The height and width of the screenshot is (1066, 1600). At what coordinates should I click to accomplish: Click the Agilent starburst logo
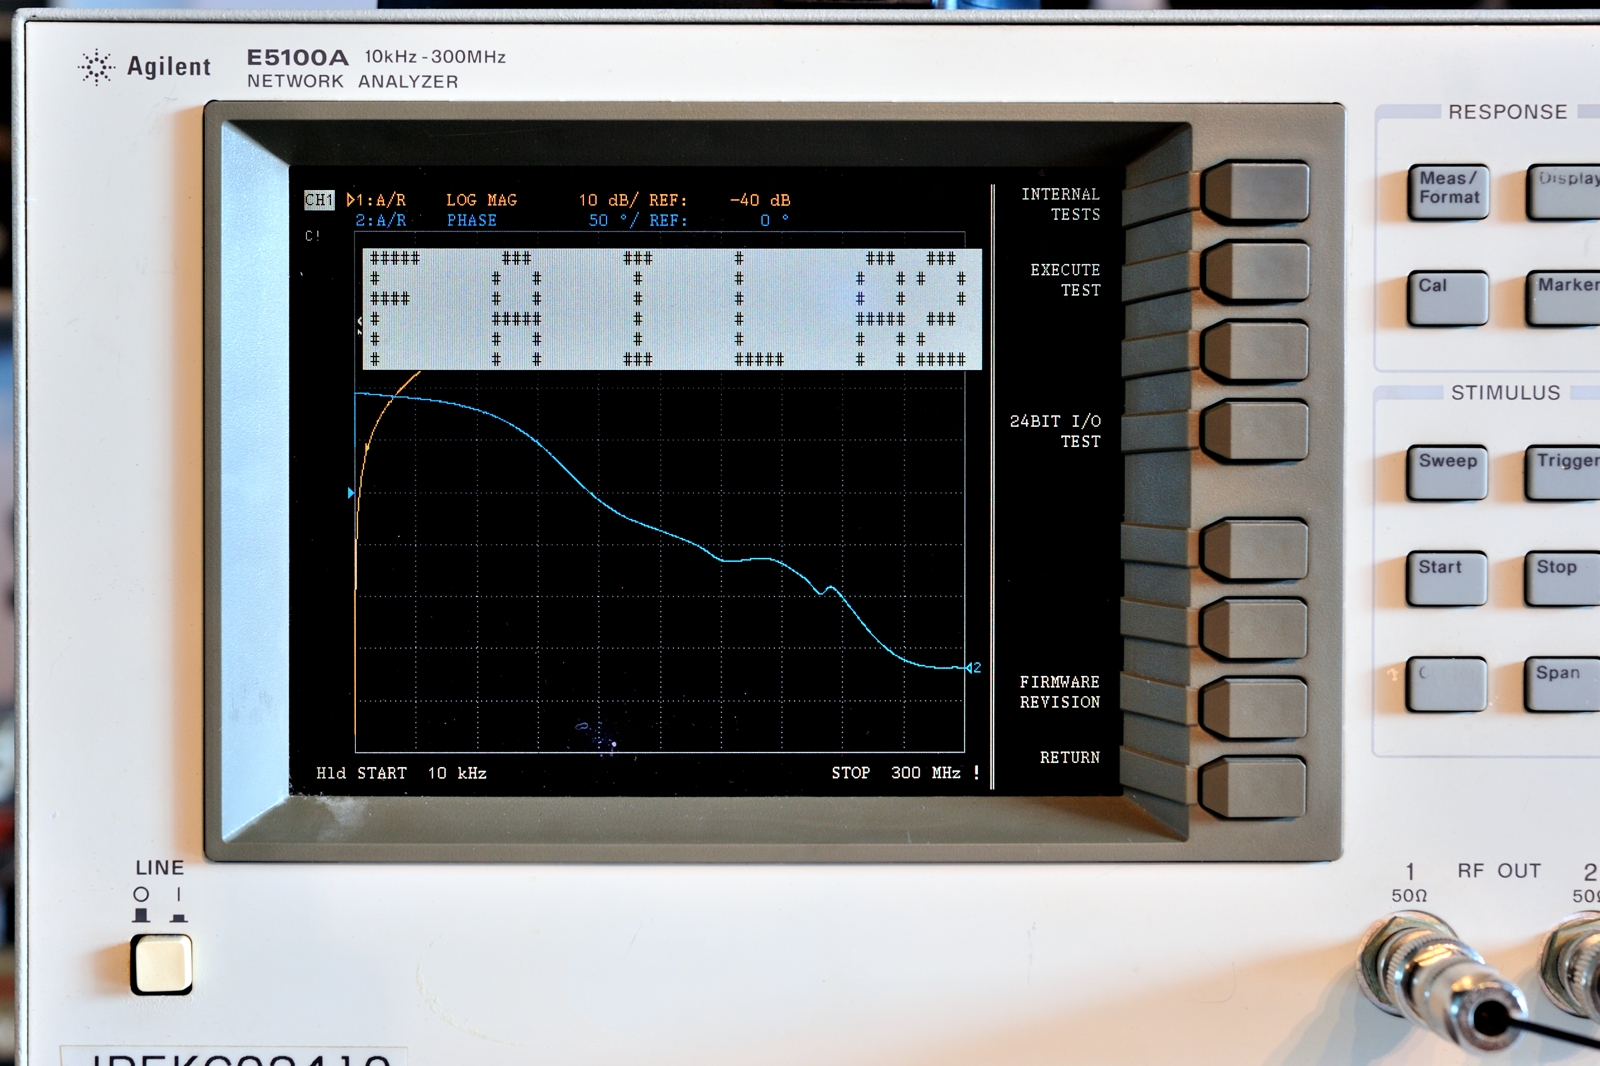point(96,67)
